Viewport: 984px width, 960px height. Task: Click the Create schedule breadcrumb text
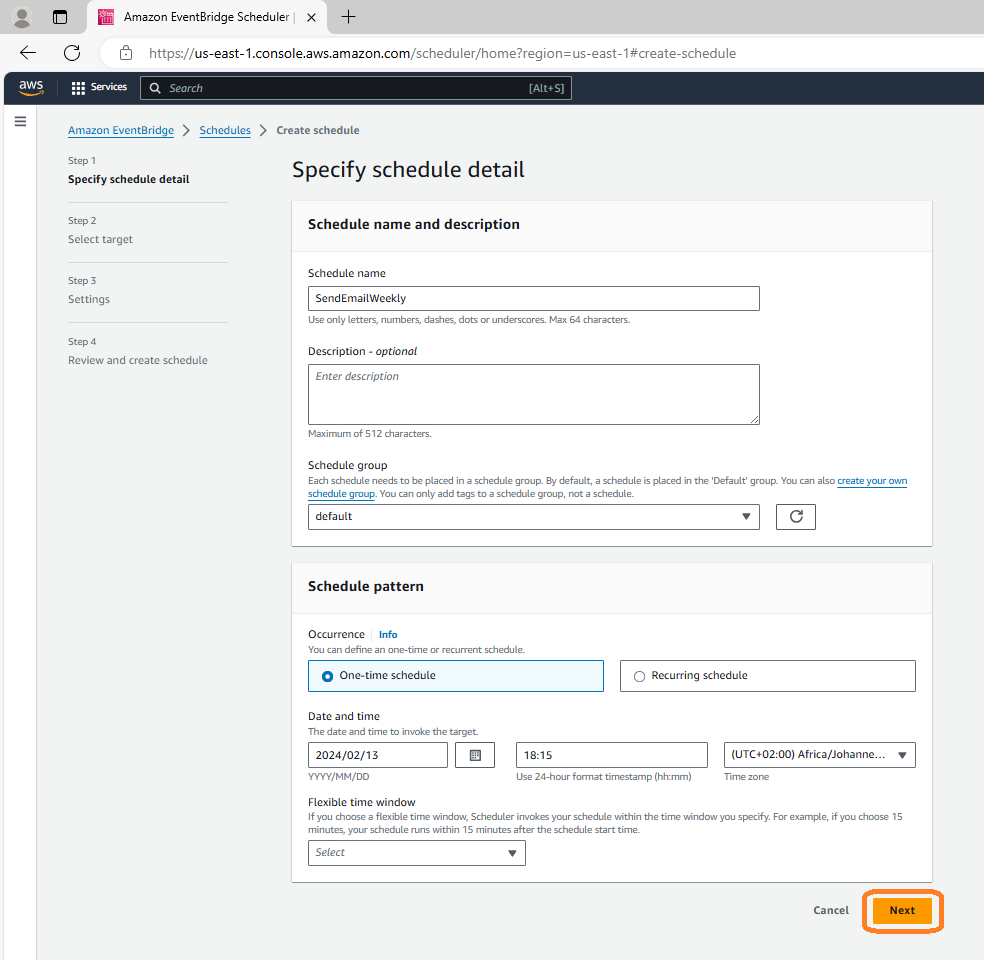pos(318,130)
